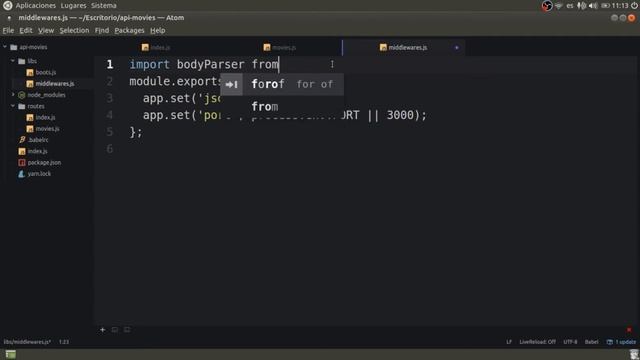Click the modified dot on middlewares.js tab

click(457, 48)
